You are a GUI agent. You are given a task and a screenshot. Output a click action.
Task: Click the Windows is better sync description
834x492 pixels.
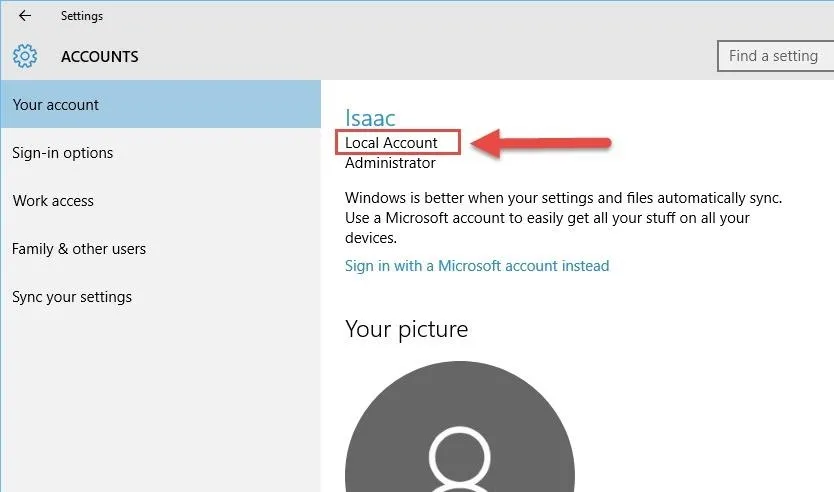[x=563, y=218]
